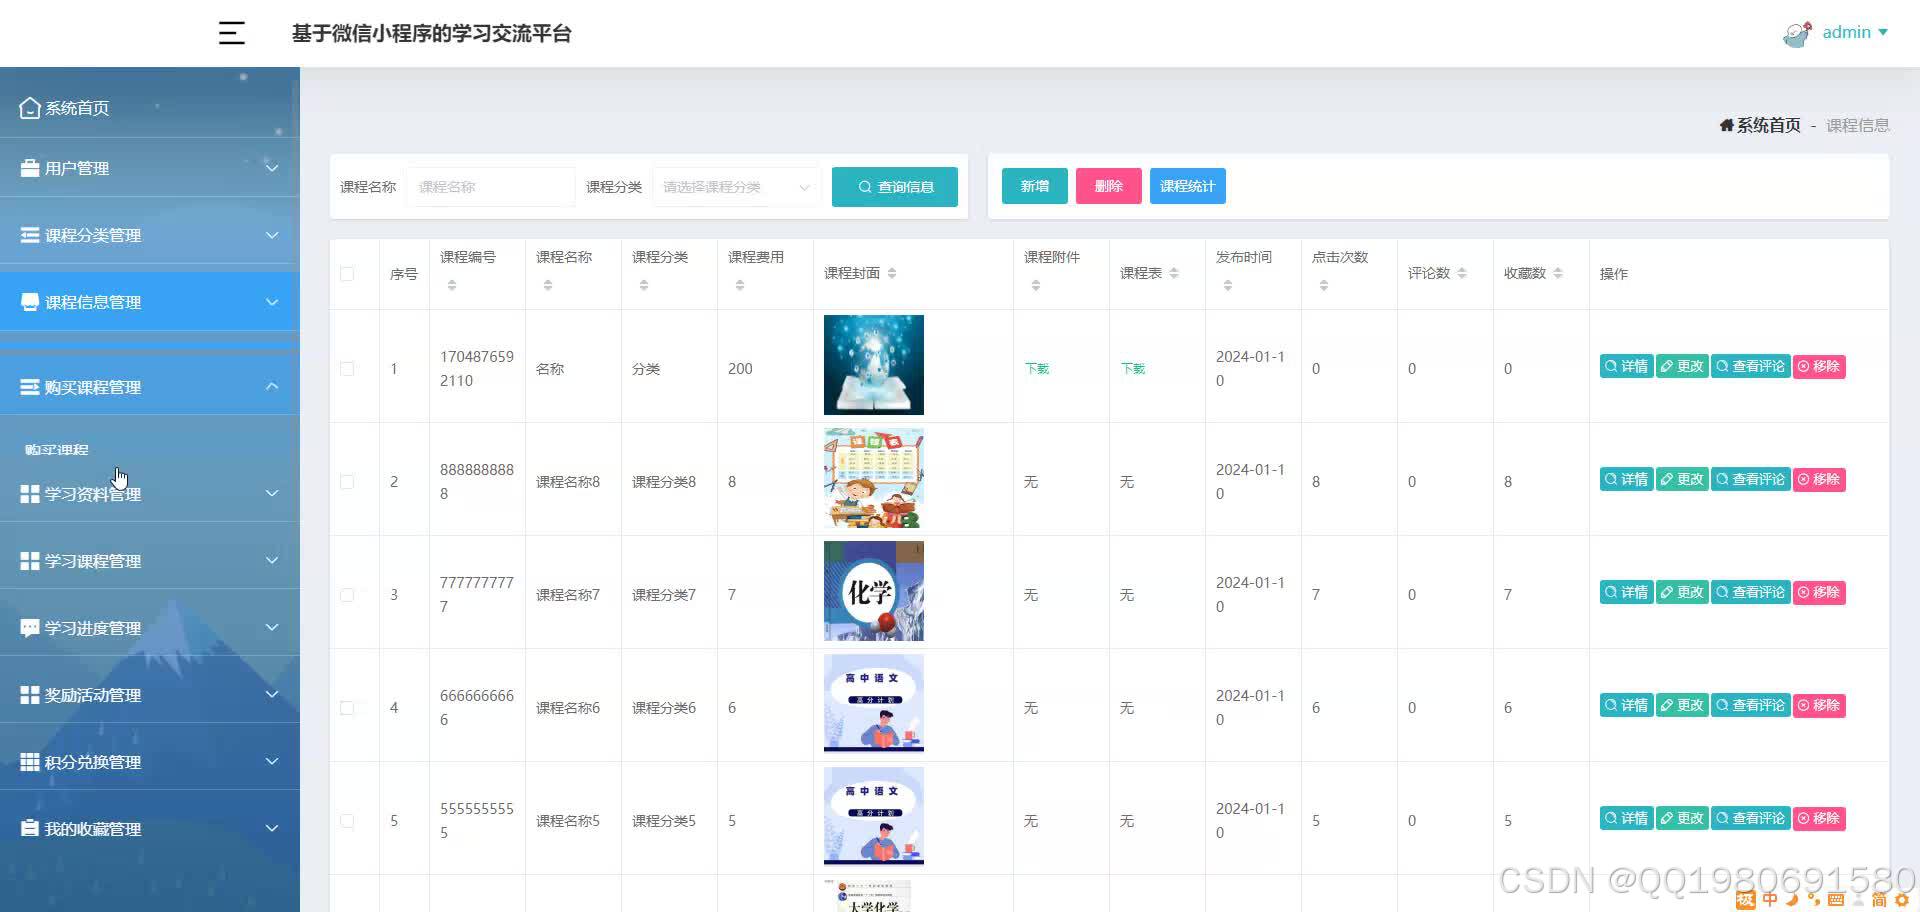The width and height of the screenshot is (1920, 912).
Task: Open the 化学 course cover thumbnail
Action: (x=874, y=591)
